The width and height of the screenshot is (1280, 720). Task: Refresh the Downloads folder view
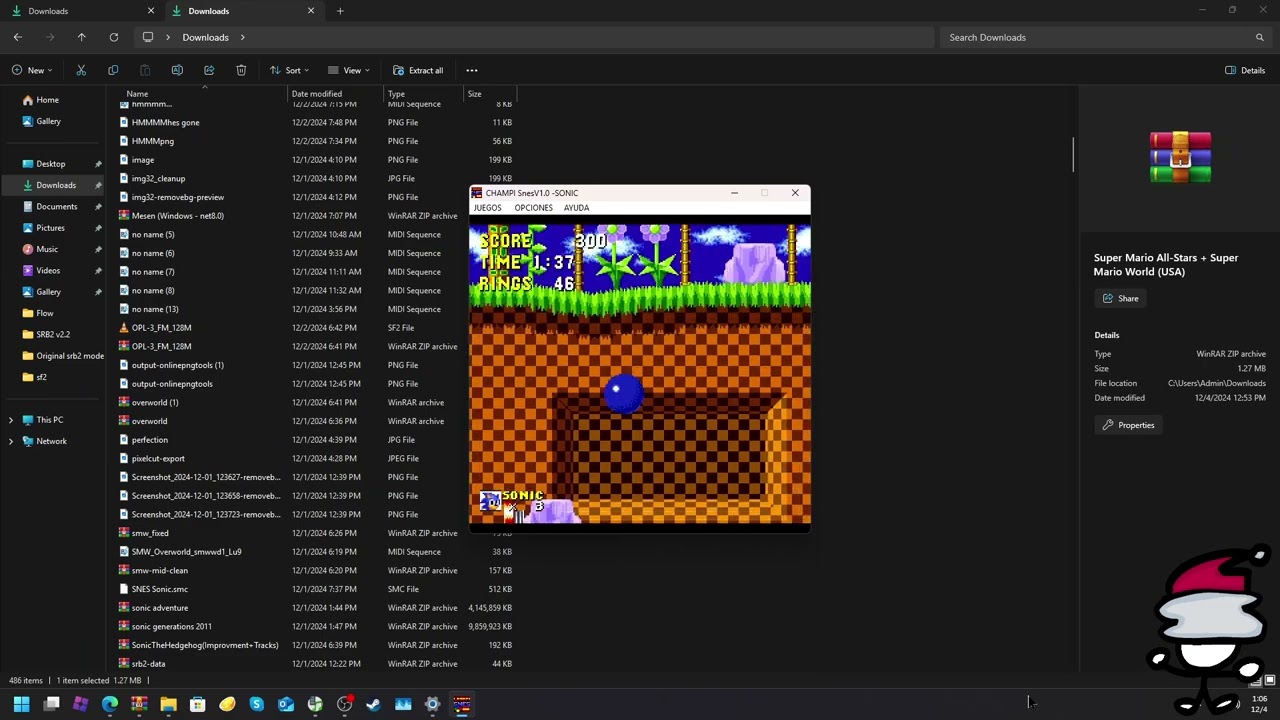[x=114, y=37]
